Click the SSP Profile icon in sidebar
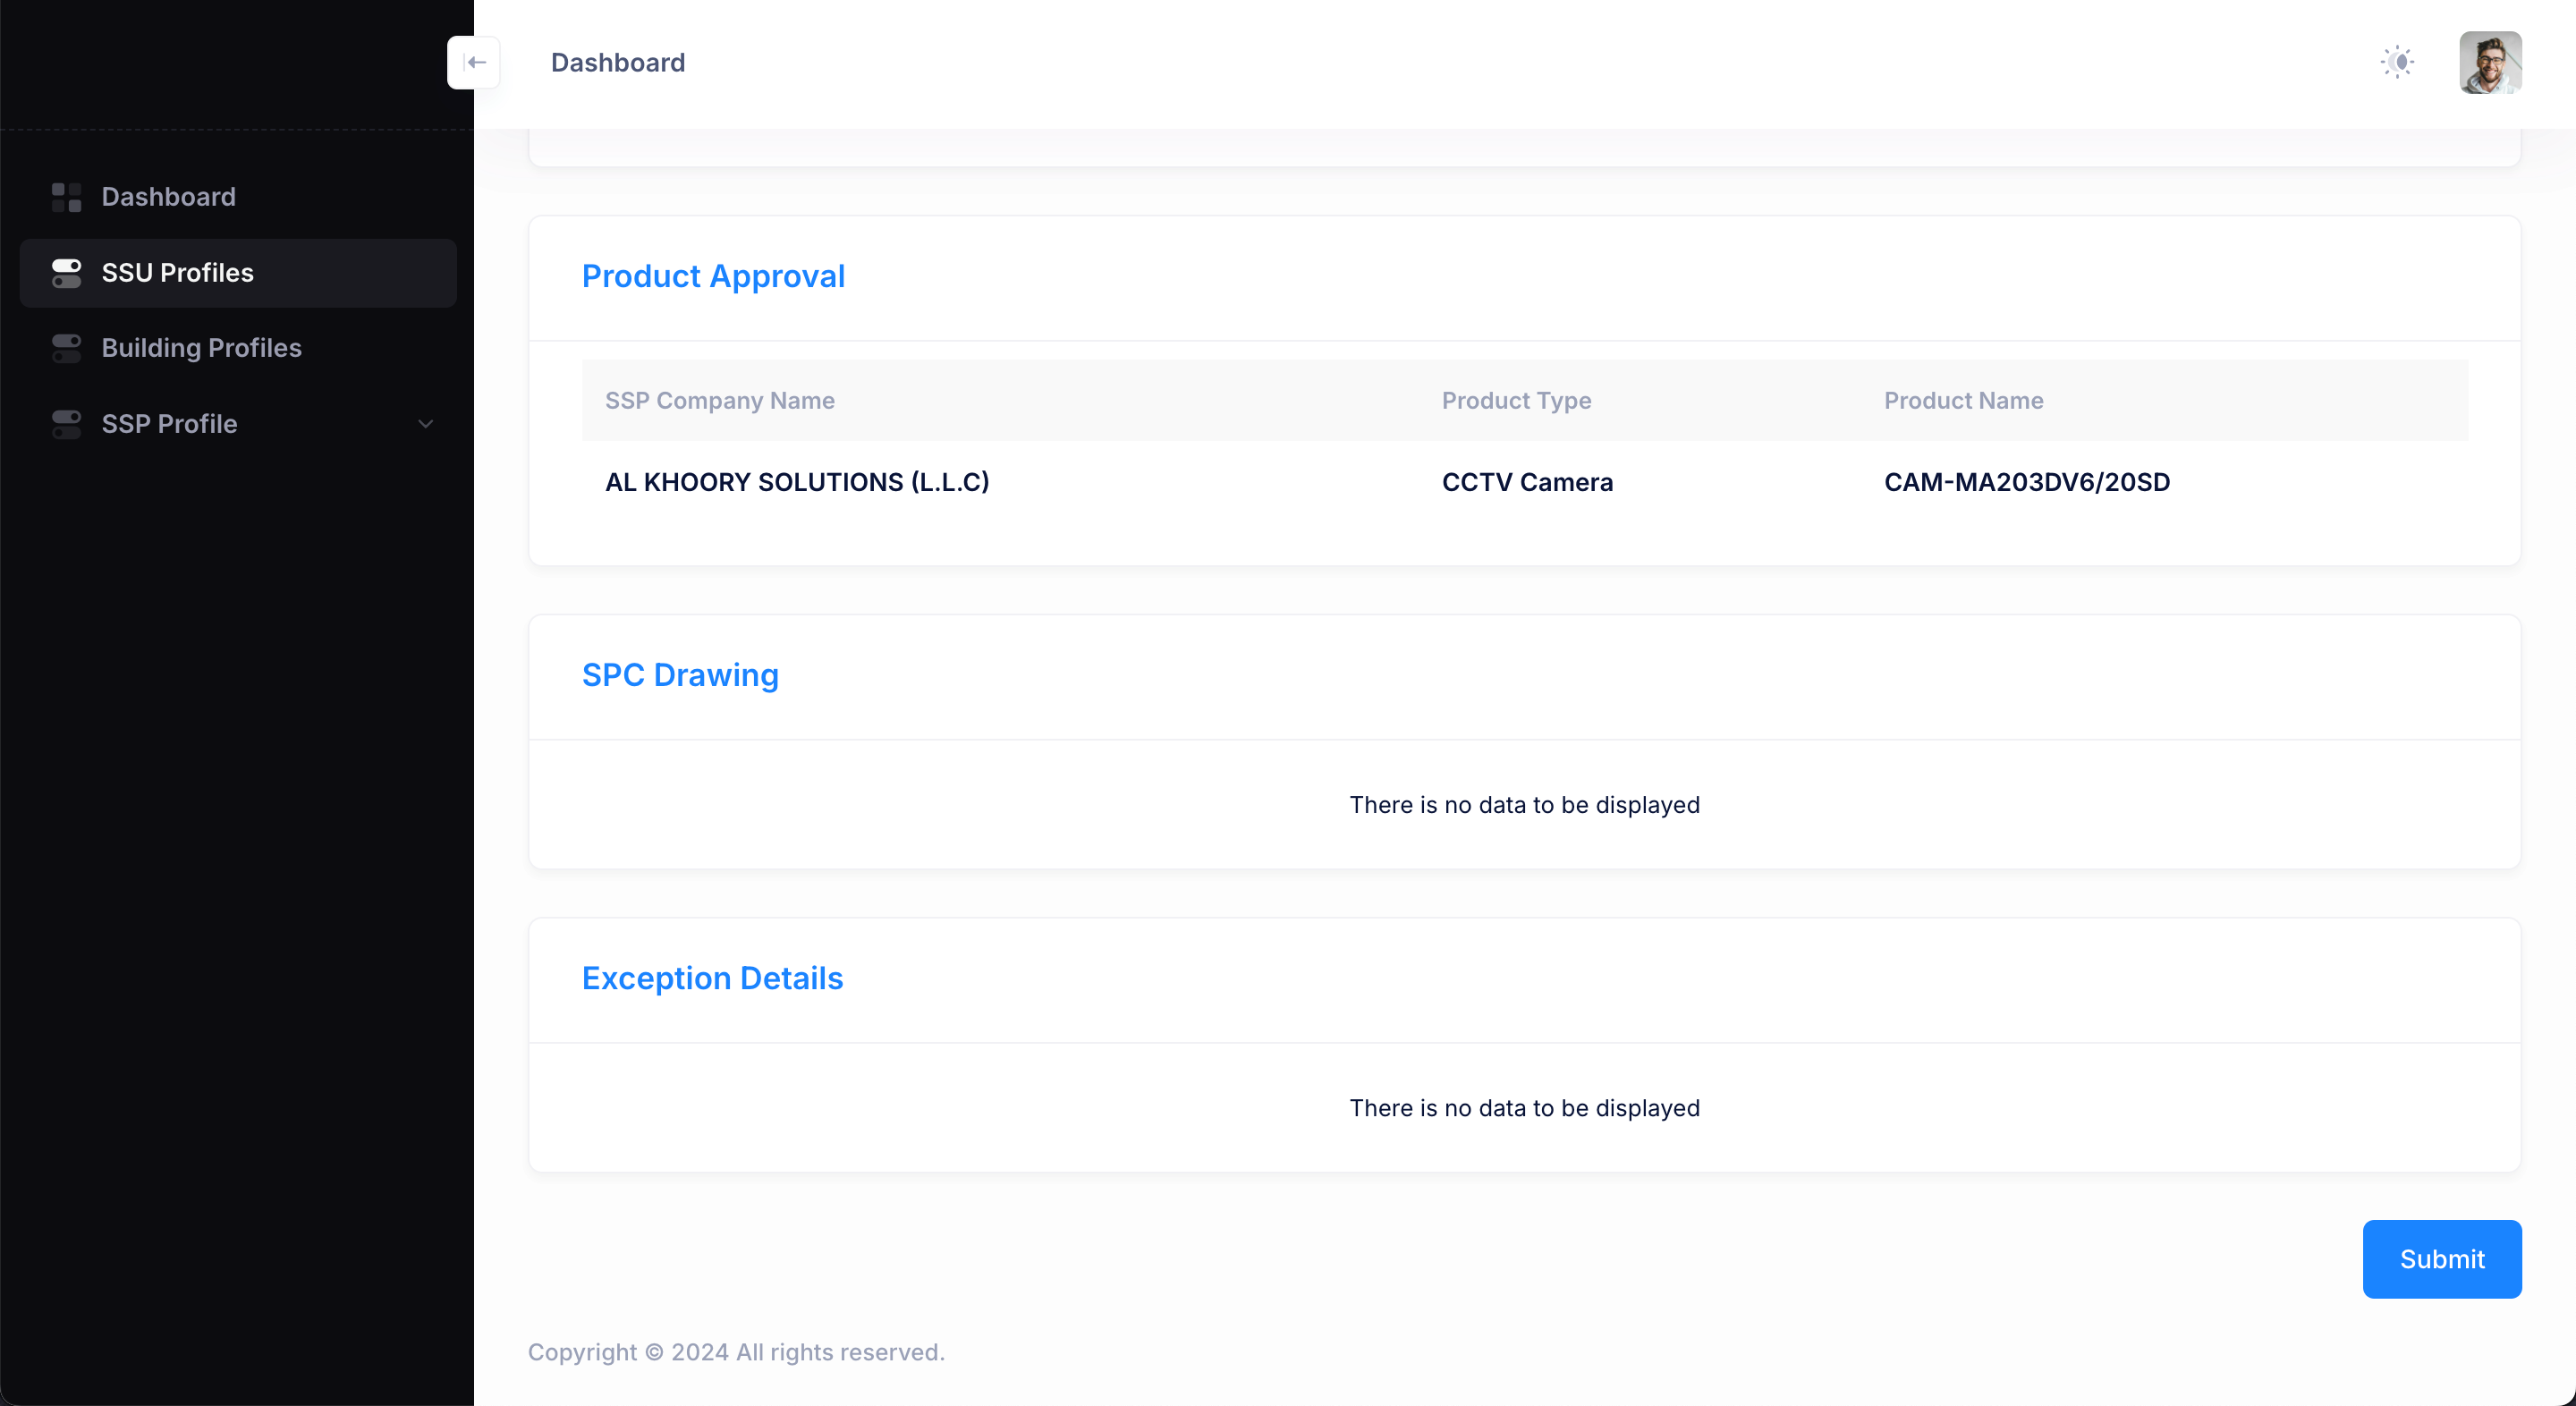 [x=66, y=423]
